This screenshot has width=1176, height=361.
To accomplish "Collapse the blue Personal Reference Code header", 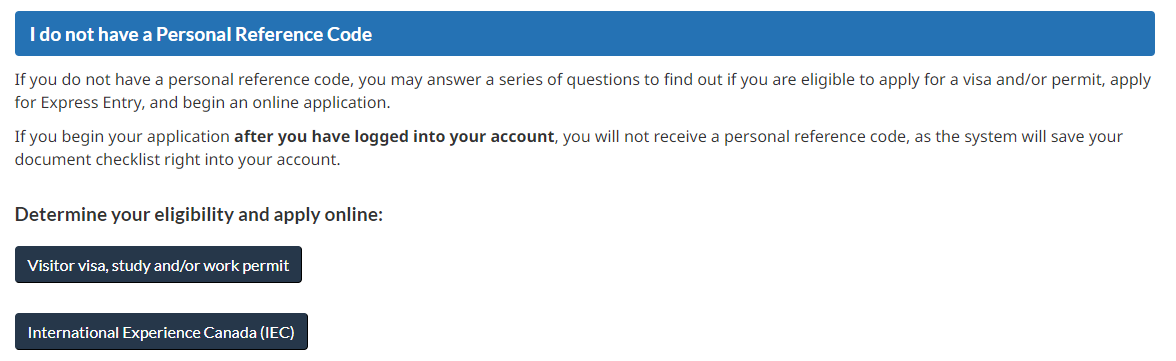I will [584, 34].
